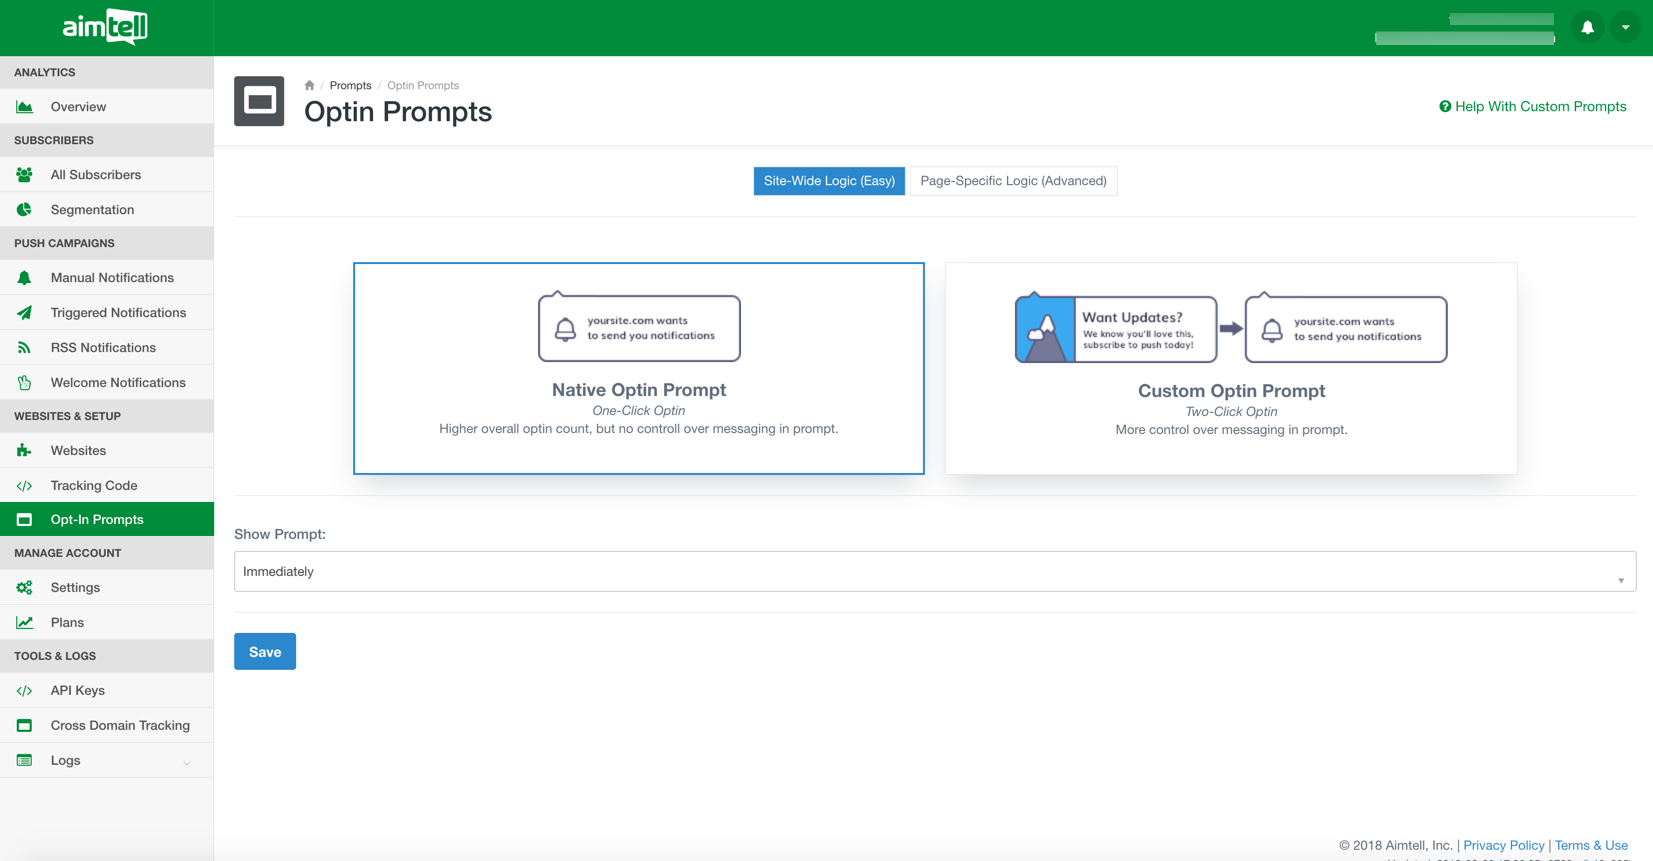This screenshot has width=1653, height=861.
Task: Click the Settings gears icon
Action: (x=25, y=588)
